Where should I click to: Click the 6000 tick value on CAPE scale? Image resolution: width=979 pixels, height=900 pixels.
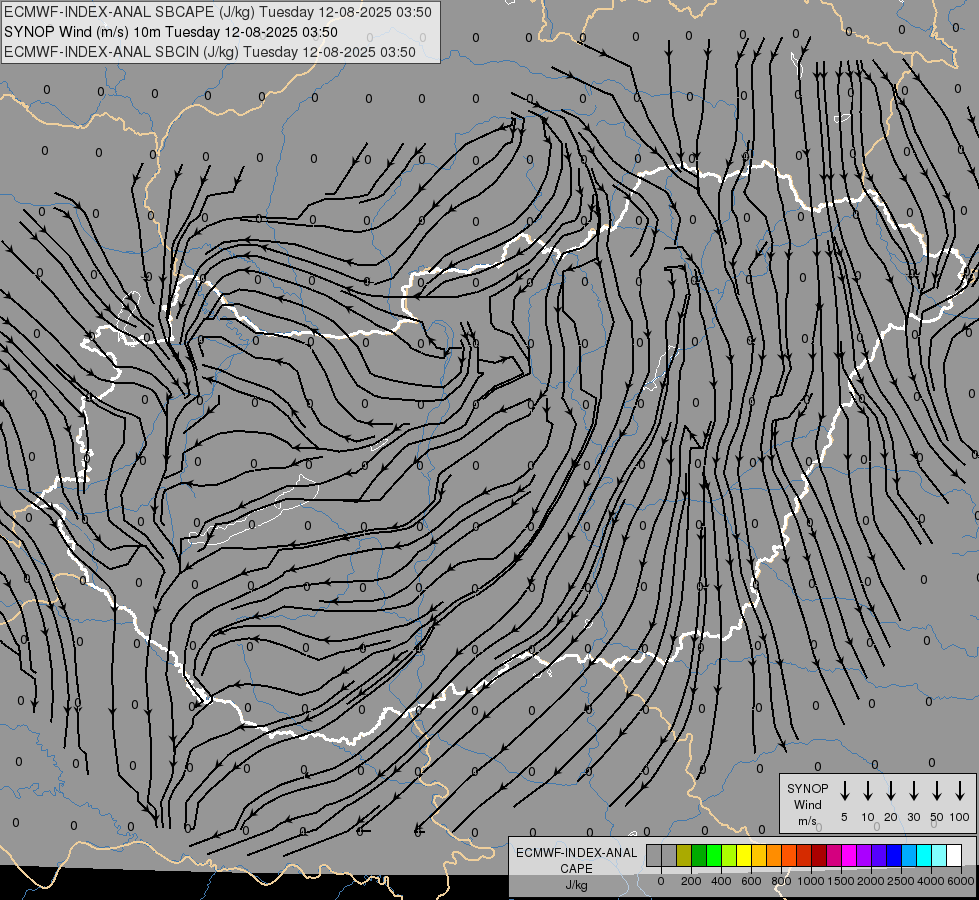pyautogui.click(x=961, y=881)
